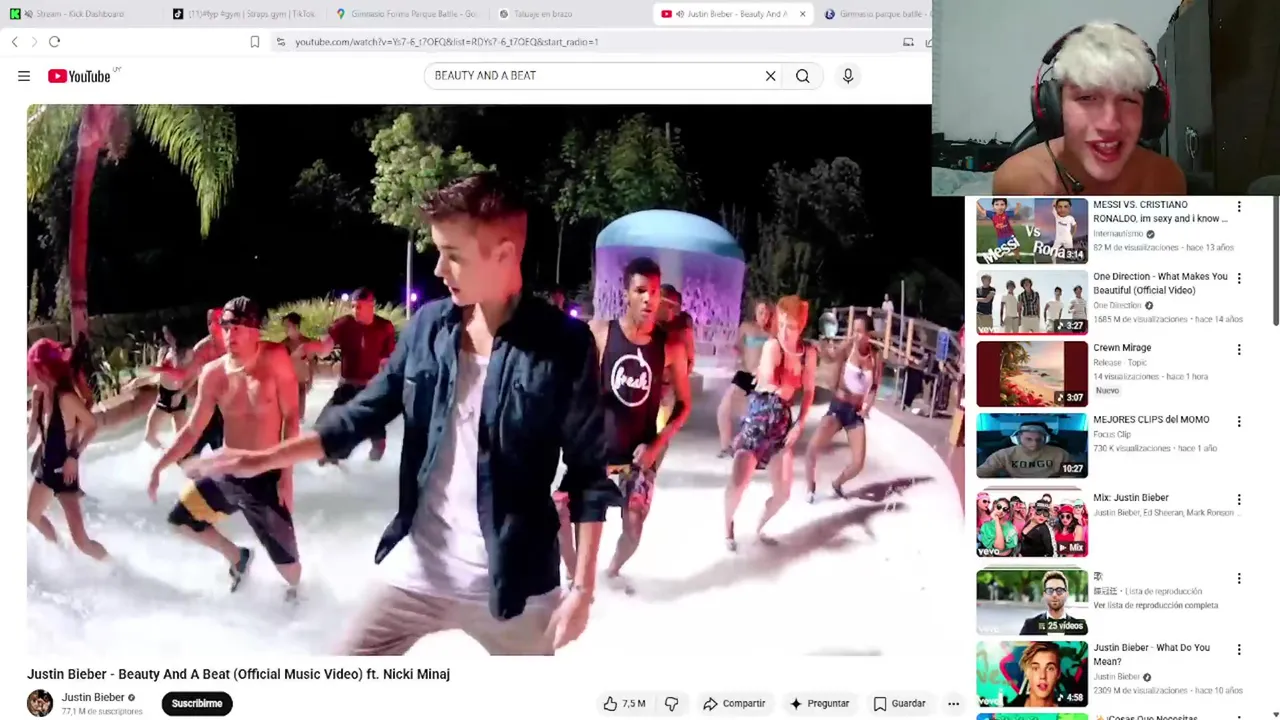Viewport: 1280px width, 720px height.
Task: Bookmark this page via the address-bar bookmark icon
Action: (x=255, y=42)
